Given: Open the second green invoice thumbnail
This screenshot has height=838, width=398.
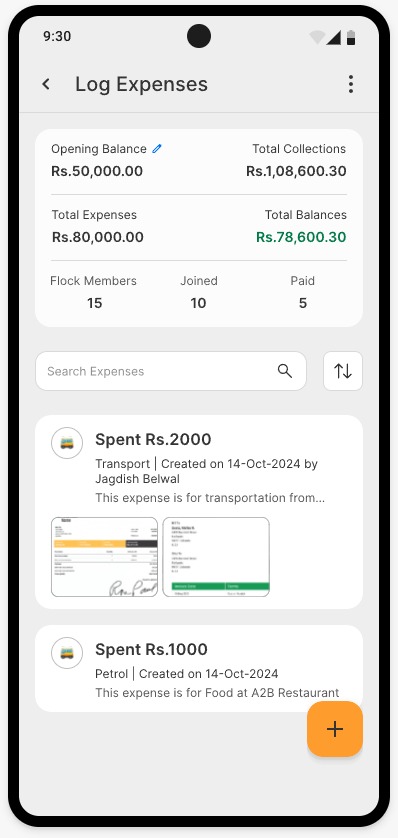Looking at the screenshot, I should [216, 557].
